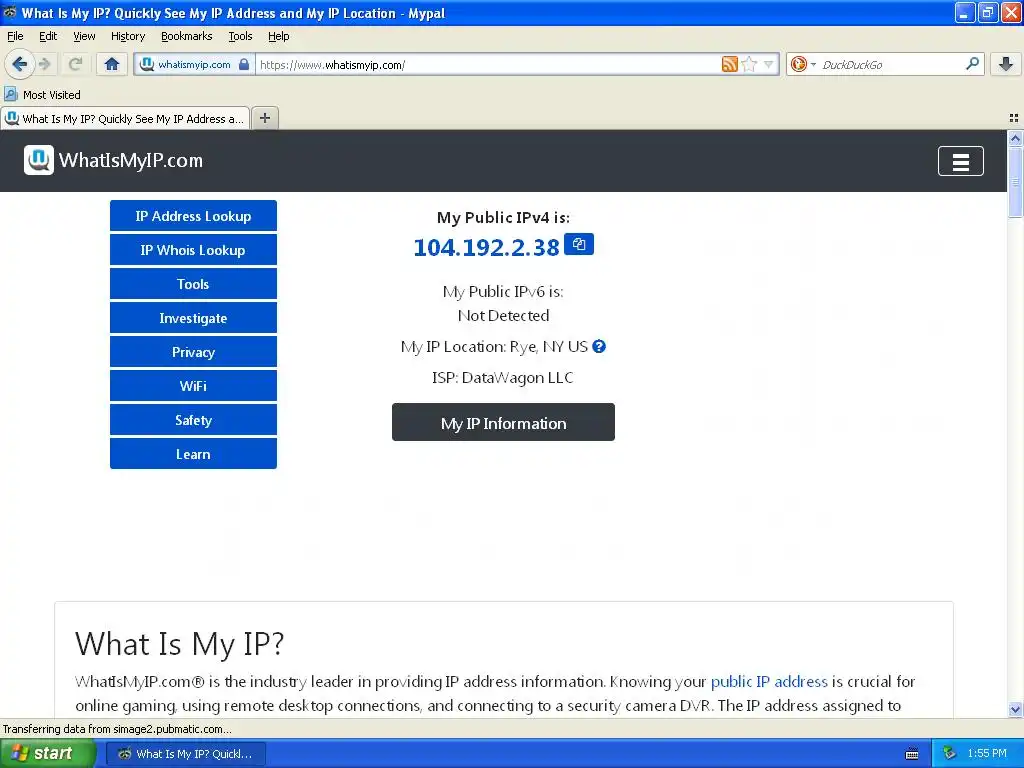1024x768 pixels.
Task: Click the IP location help question icon
Action: point(599,347)
